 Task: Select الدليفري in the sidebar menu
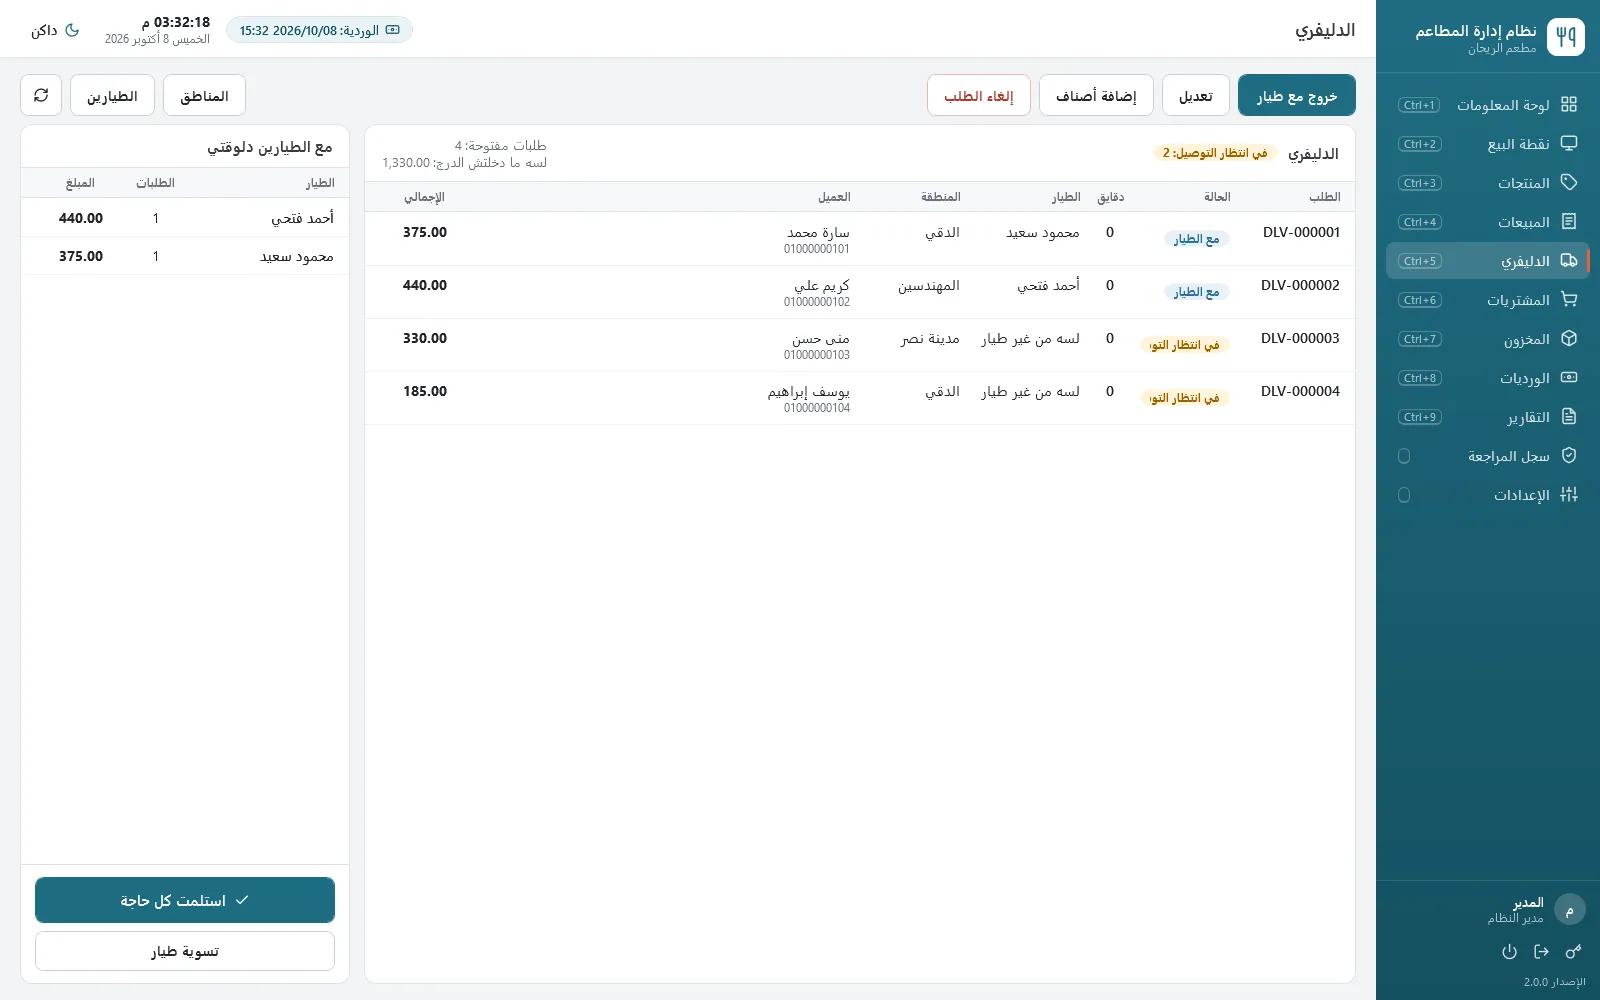click(1488, 261)
